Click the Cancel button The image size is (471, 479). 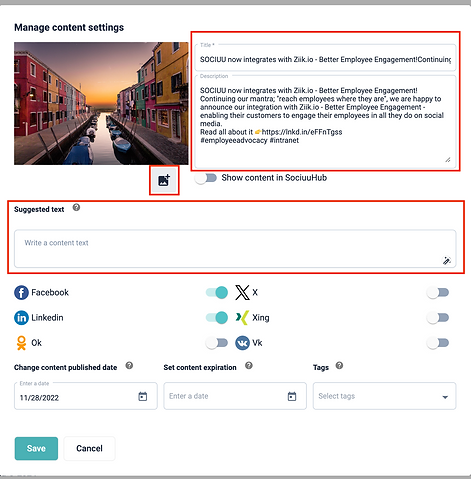tap(89, 448)
